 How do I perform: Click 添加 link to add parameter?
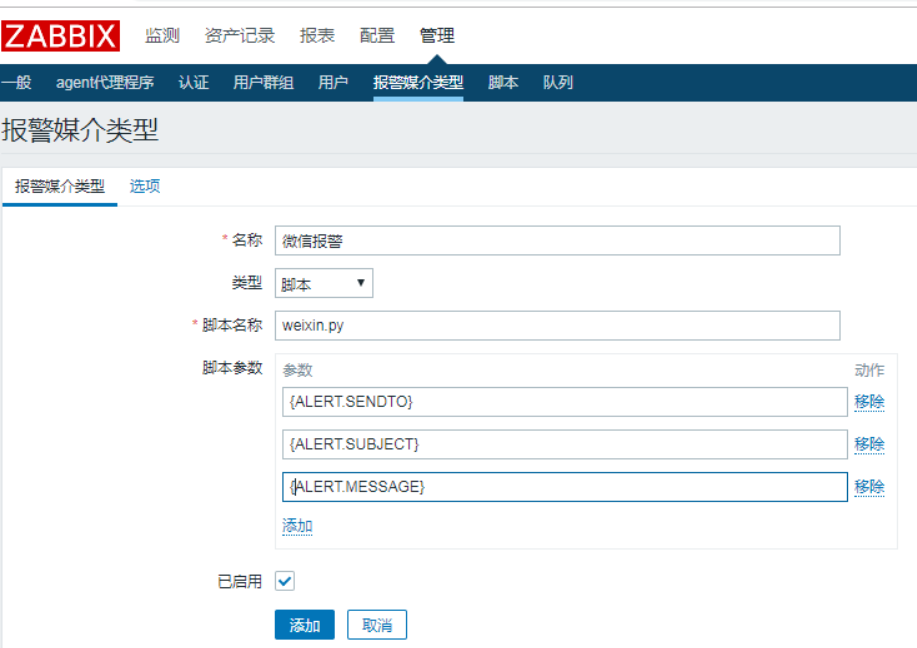tap(297, 526)
